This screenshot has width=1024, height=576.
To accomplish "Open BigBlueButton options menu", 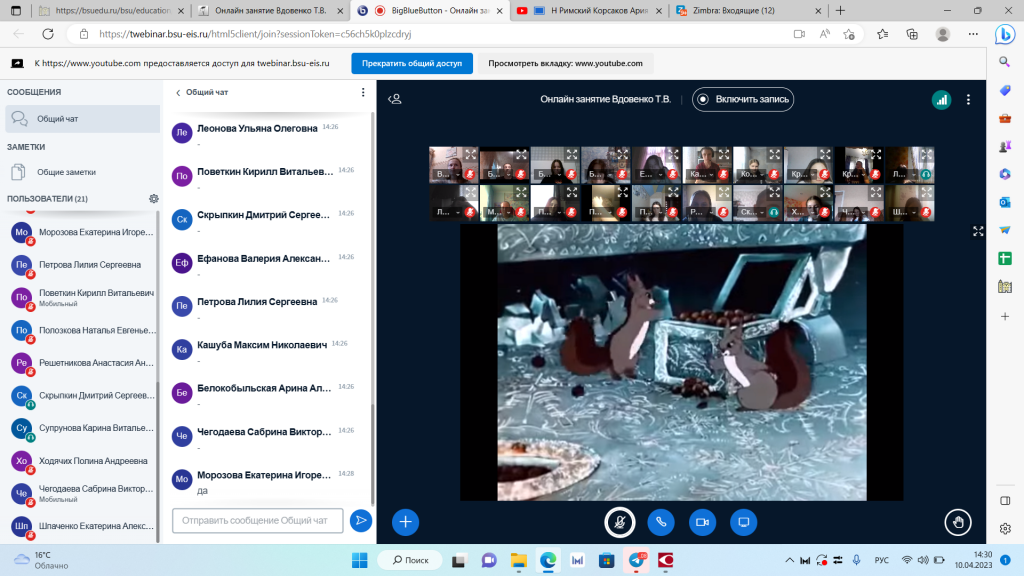I will click(x=968, y=100).
